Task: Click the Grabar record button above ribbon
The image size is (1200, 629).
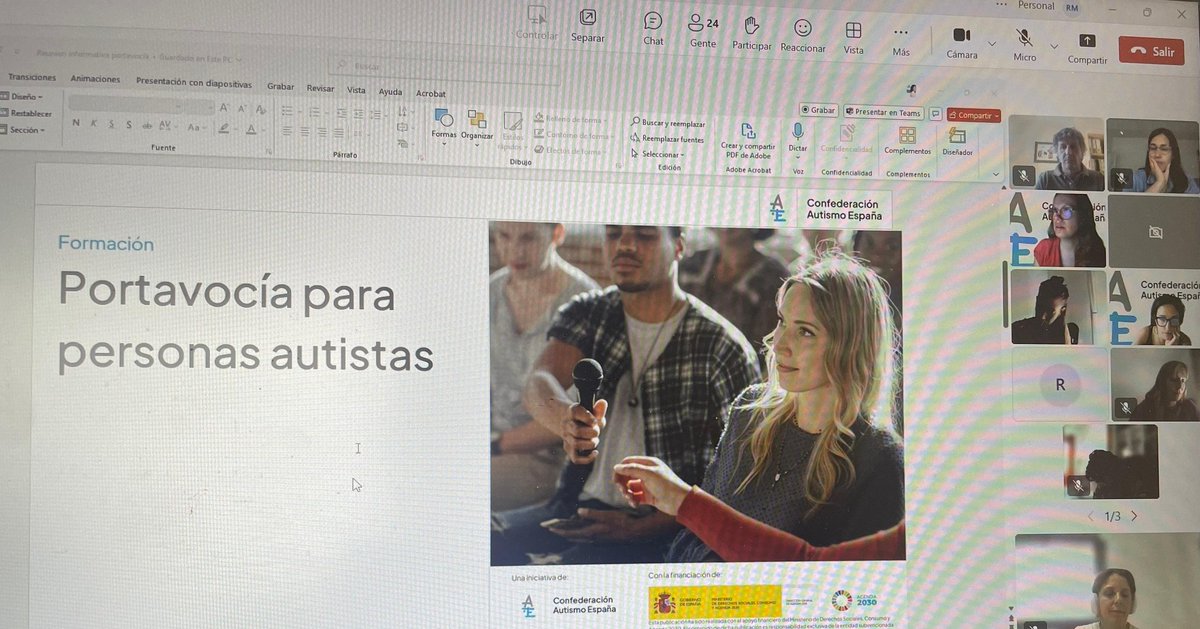Action: click(x=818, y=110)
